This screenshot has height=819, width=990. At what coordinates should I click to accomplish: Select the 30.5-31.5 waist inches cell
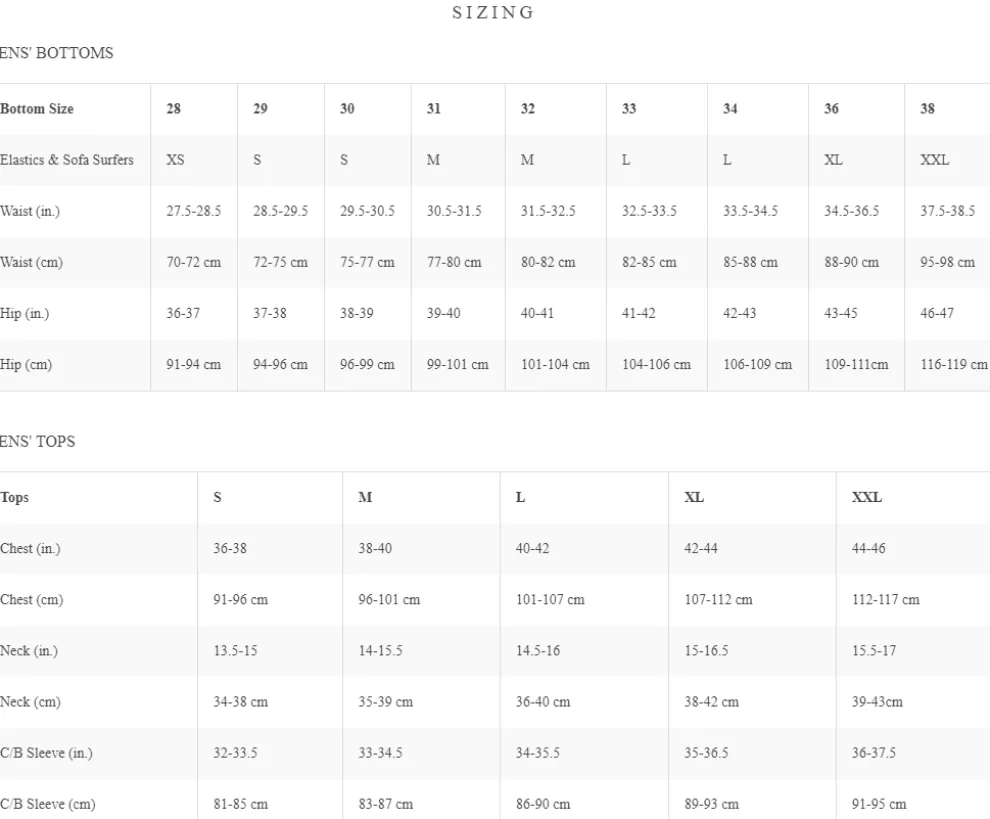coord(454,211)
